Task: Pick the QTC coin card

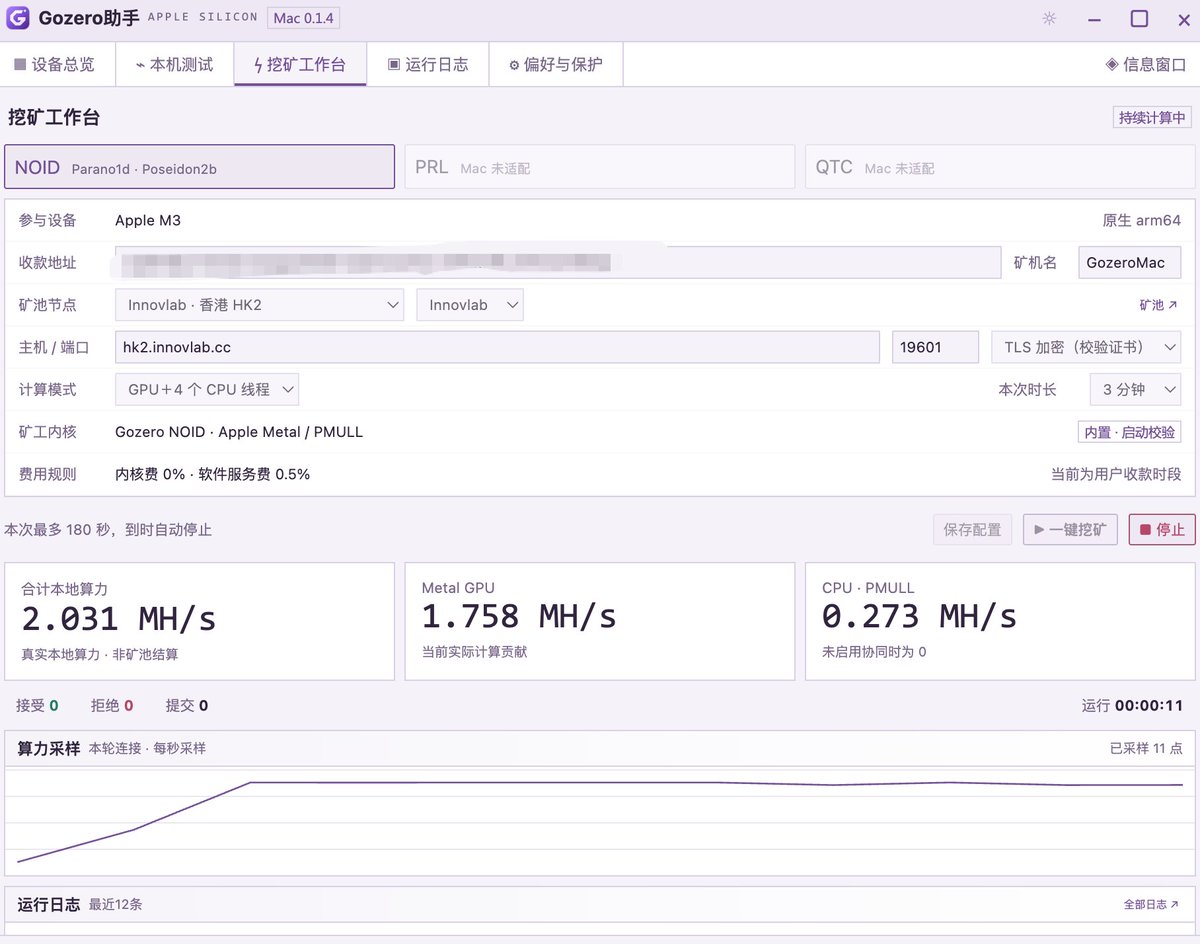Action: 1000,167
